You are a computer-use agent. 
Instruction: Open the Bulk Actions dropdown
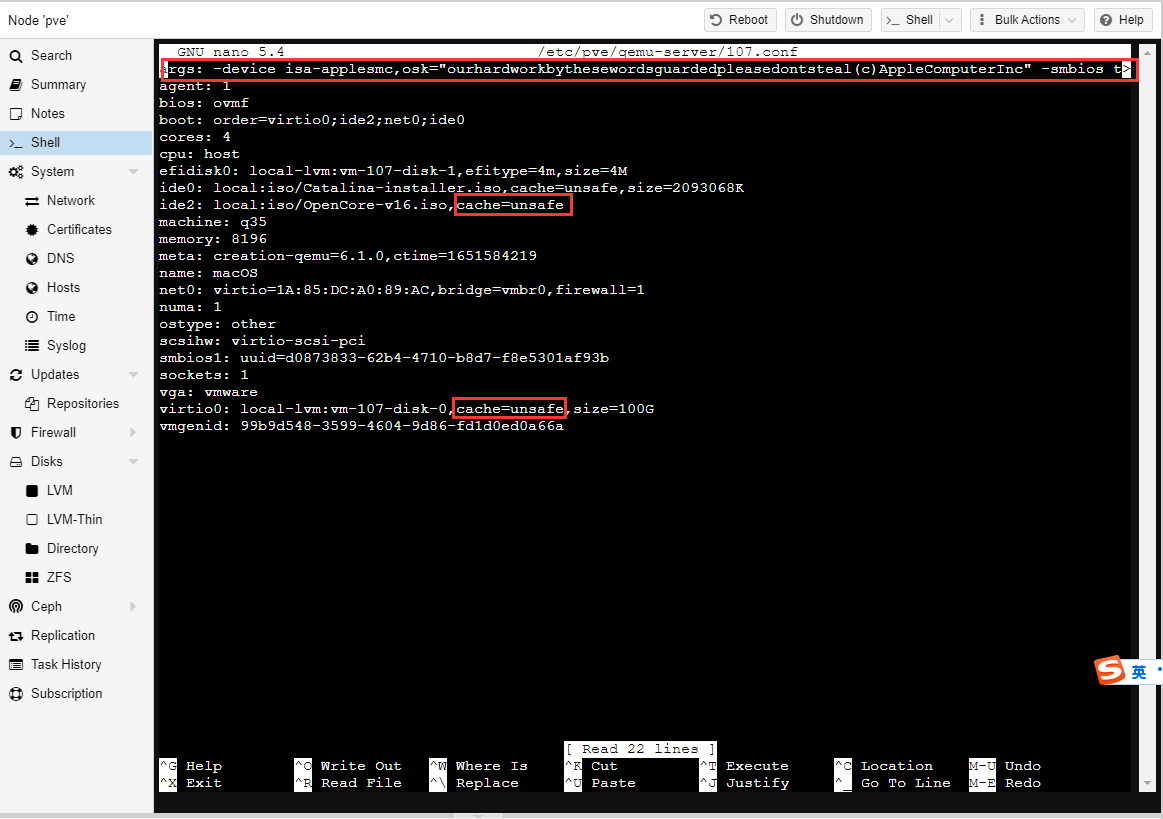(x=1027, y=20)
